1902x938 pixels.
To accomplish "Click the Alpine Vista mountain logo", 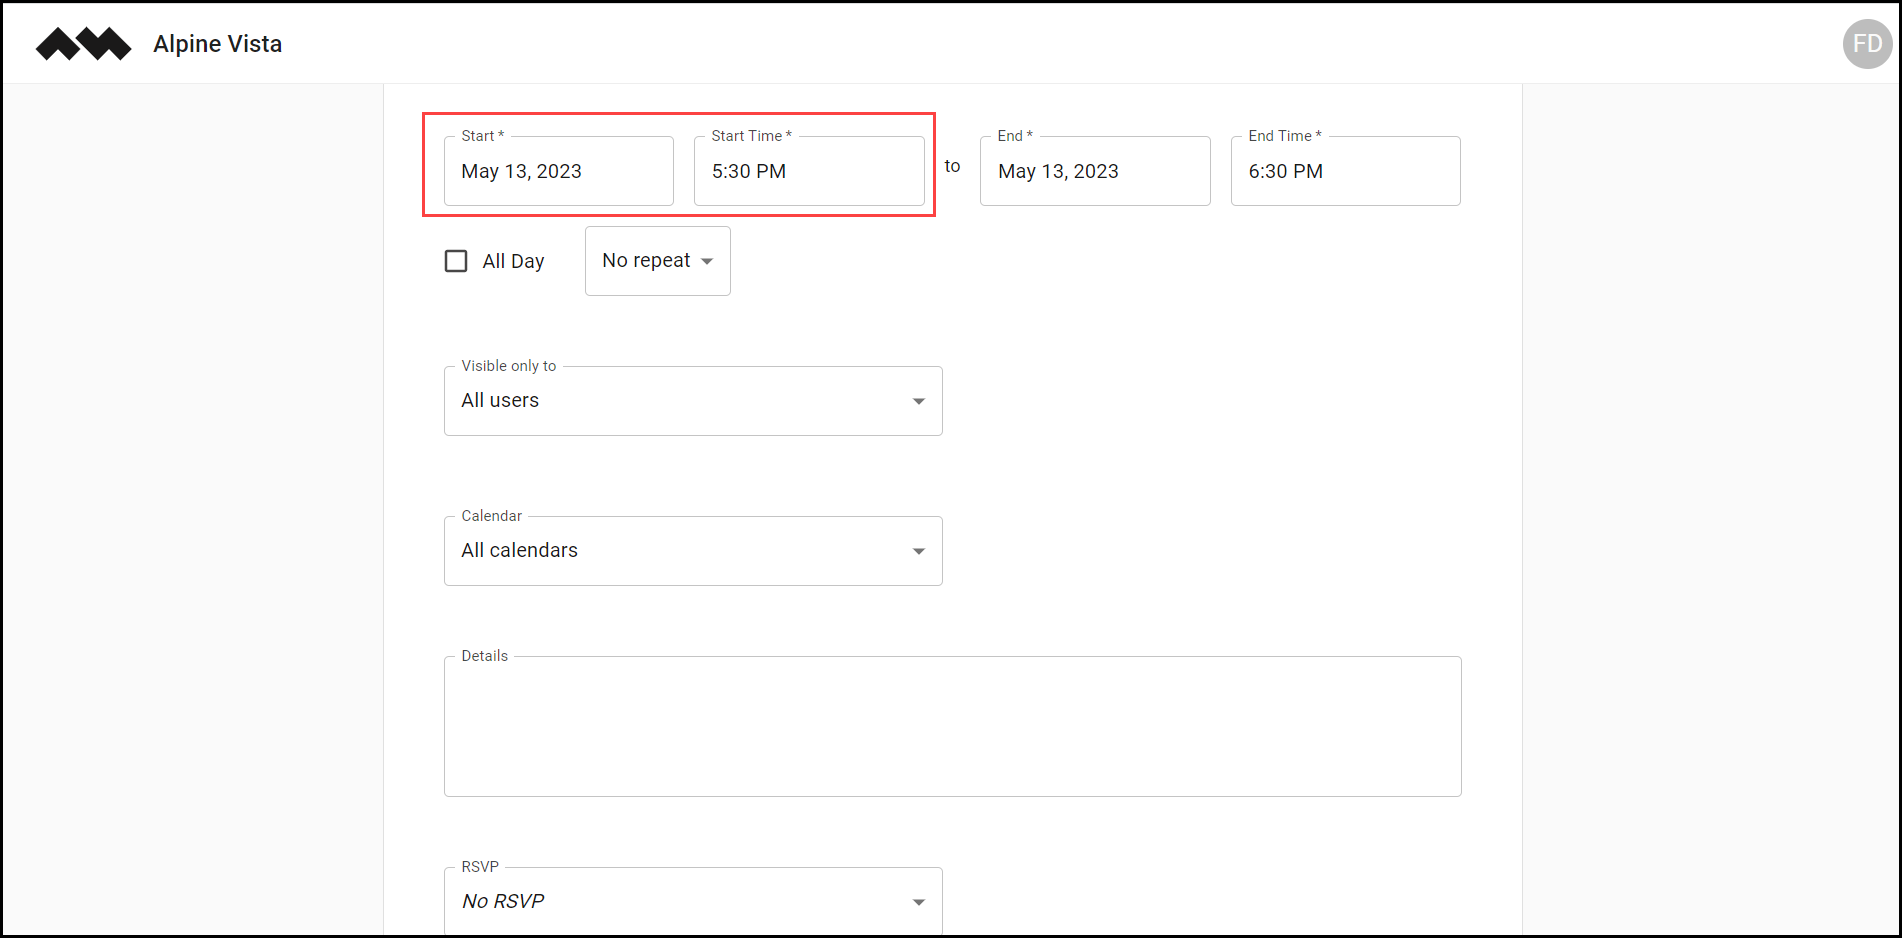I will (83, 44).
